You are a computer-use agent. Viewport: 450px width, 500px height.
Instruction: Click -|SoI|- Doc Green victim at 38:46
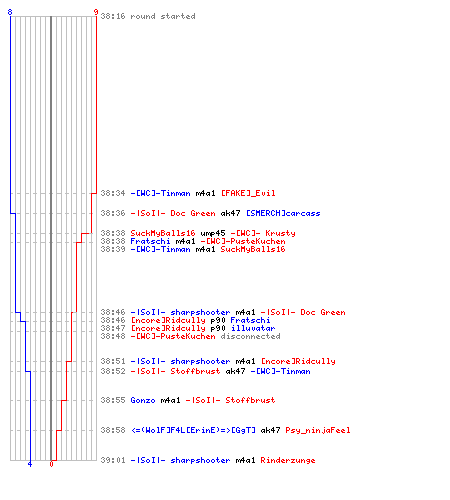point(303,313)
